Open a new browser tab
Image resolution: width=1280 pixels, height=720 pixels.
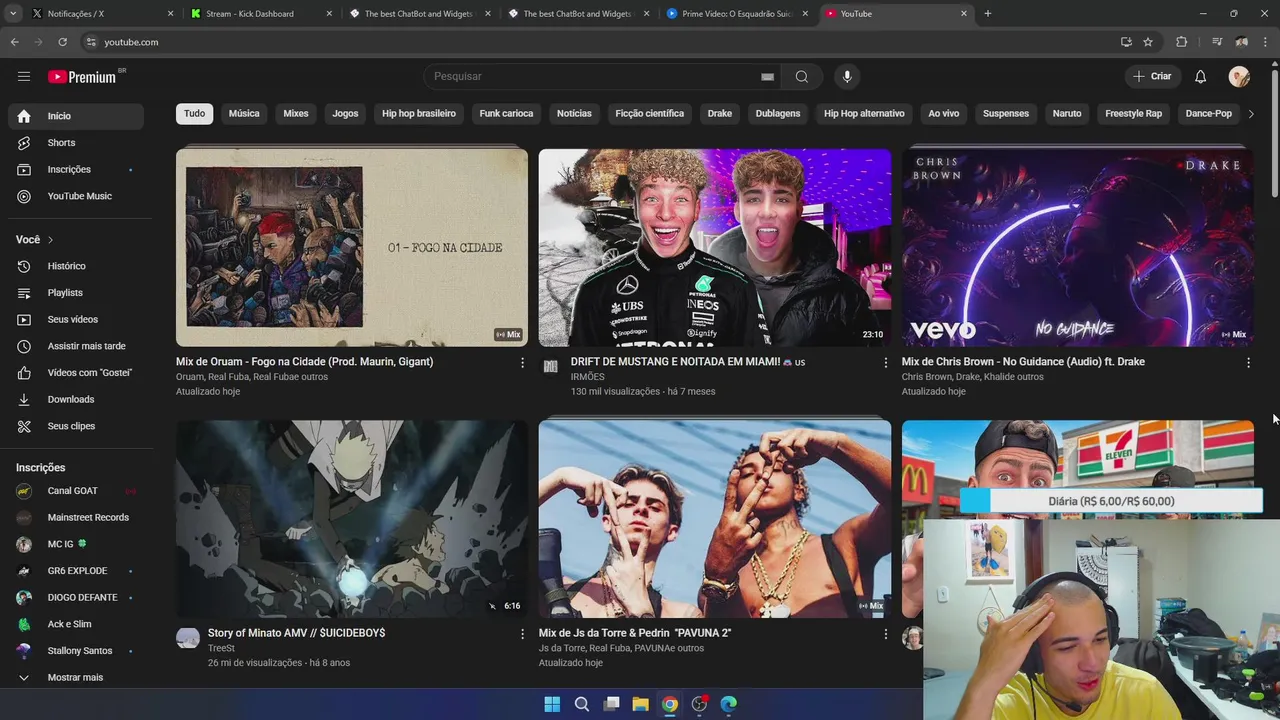(987, 14)
